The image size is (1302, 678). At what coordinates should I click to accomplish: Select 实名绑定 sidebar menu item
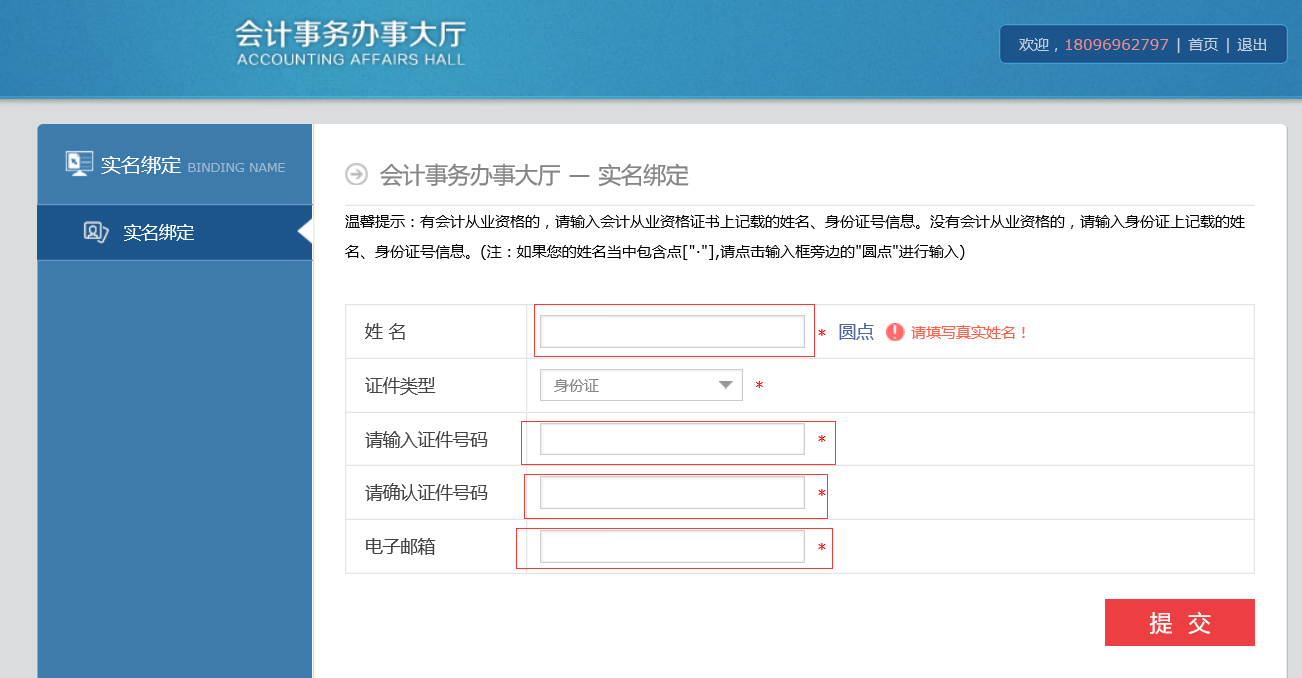coord(175,233)
